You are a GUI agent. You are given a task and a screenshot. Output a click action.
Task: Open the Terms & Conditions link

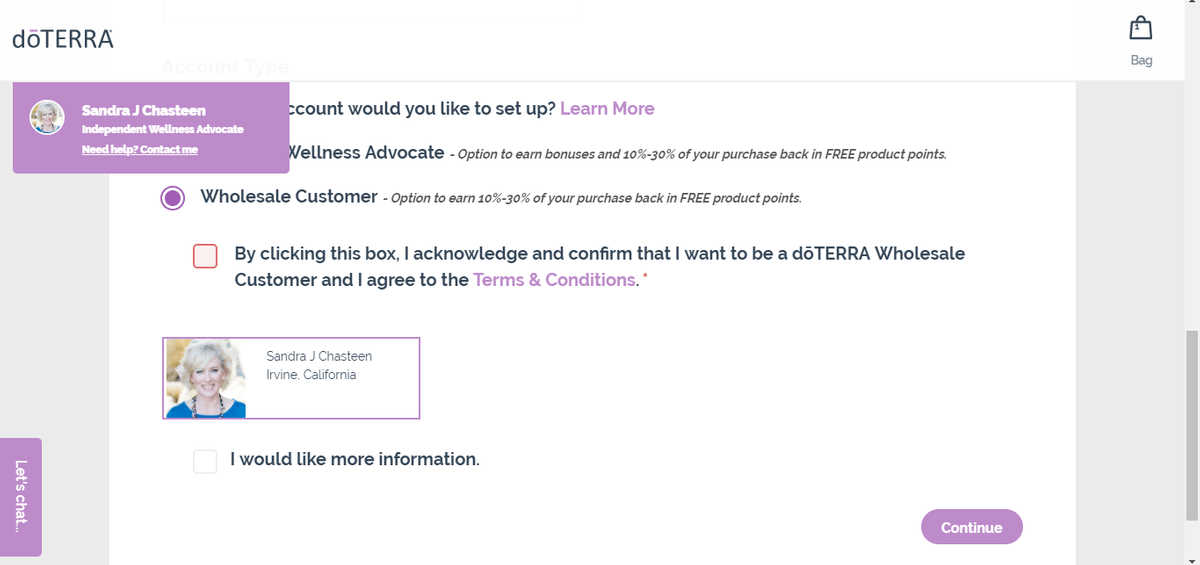click(x=554, y=280)
